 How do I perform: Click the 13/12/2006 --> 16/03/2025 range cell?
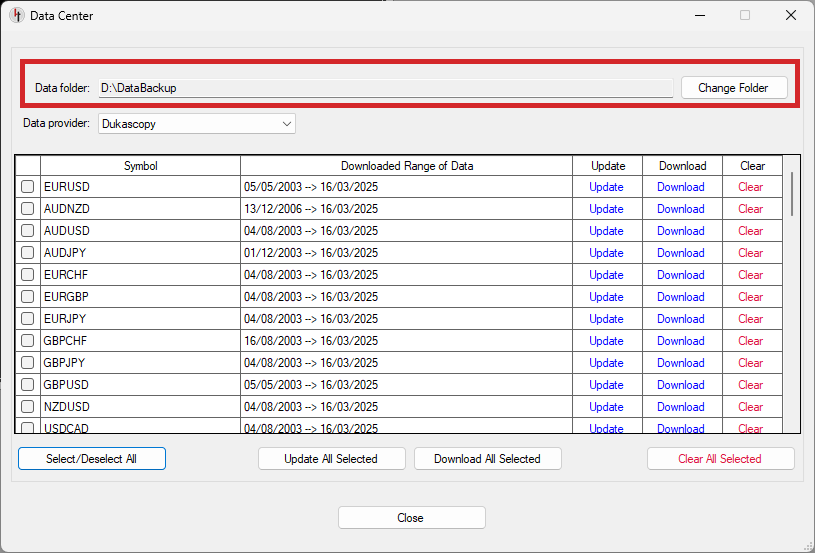click(x=406, y=208)
